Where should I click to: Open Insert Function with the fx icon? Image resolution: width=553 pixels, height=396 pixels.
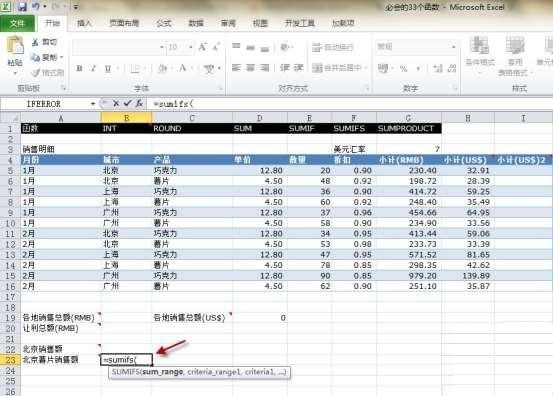tap(139, 103)
